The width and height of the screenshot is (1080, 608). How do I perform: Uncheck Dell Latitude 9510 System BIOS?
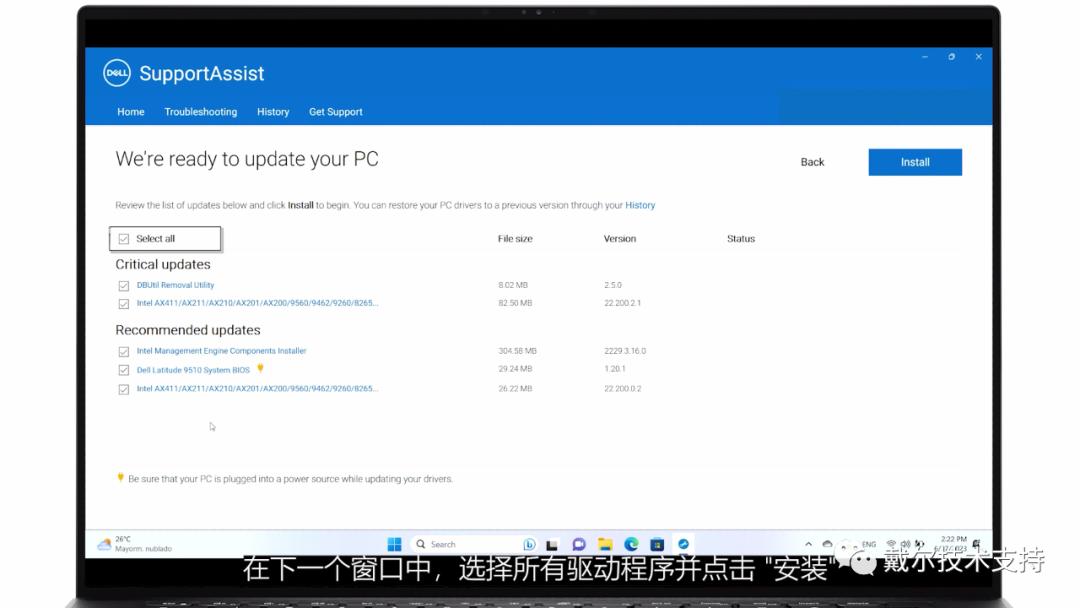pos(123,370)
